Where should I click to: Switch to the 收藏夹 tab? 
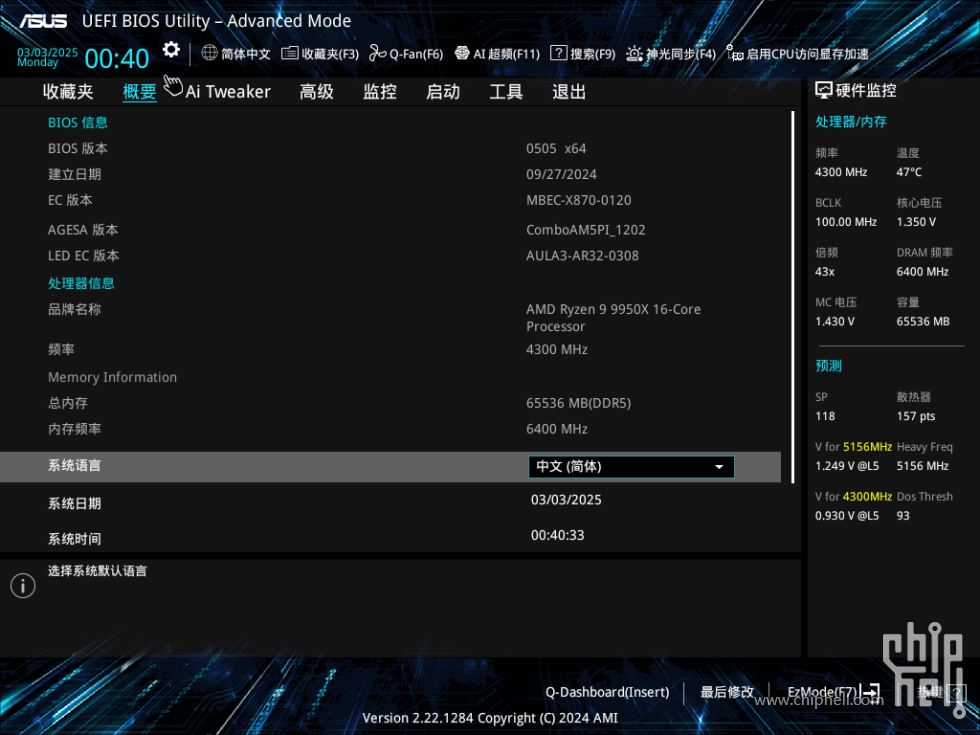pos(68,92)
